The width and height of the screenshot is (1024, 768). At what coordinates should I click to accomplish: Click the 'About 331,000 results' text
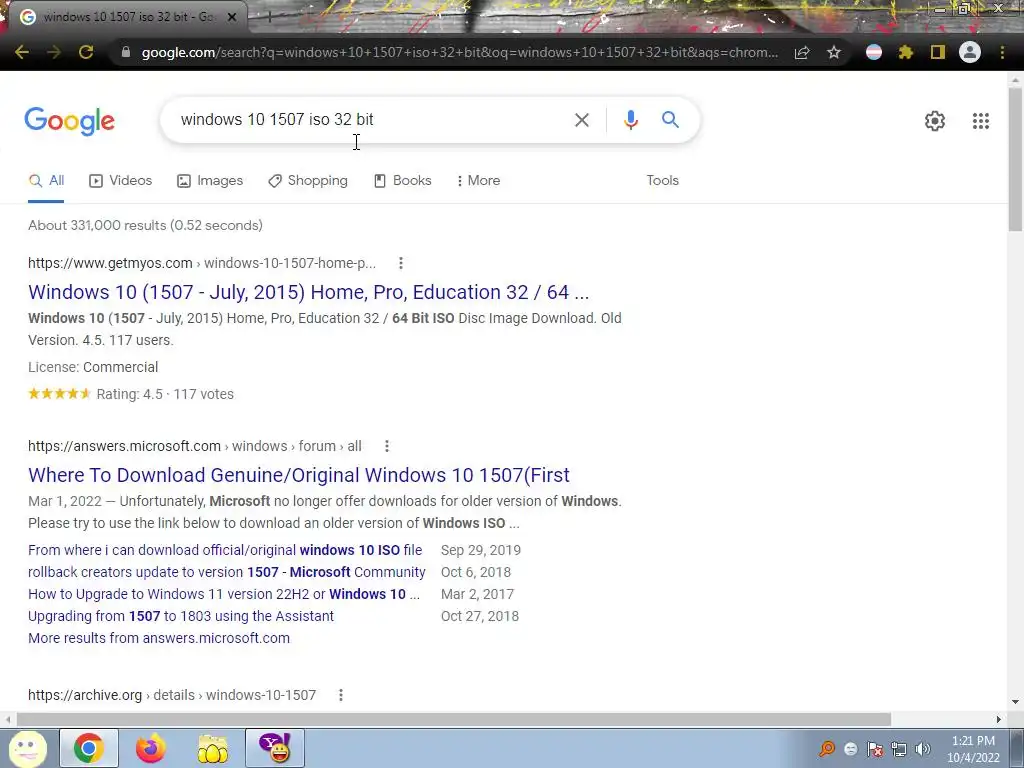pyautogui.click(x=145, y=225)
